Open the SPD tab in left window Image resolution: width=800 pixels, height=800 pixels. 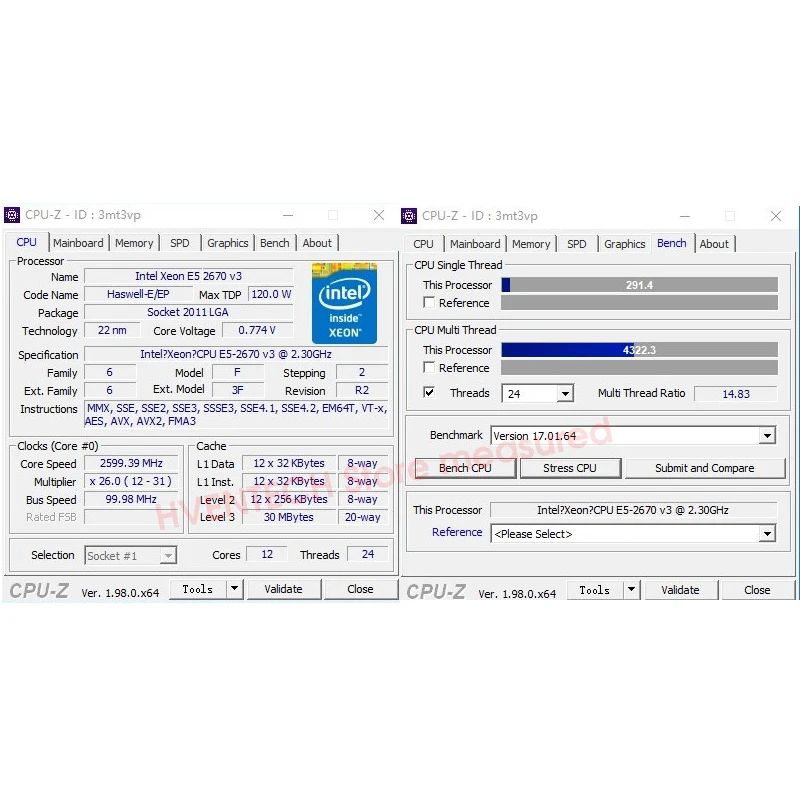click(x=180, y=243)
